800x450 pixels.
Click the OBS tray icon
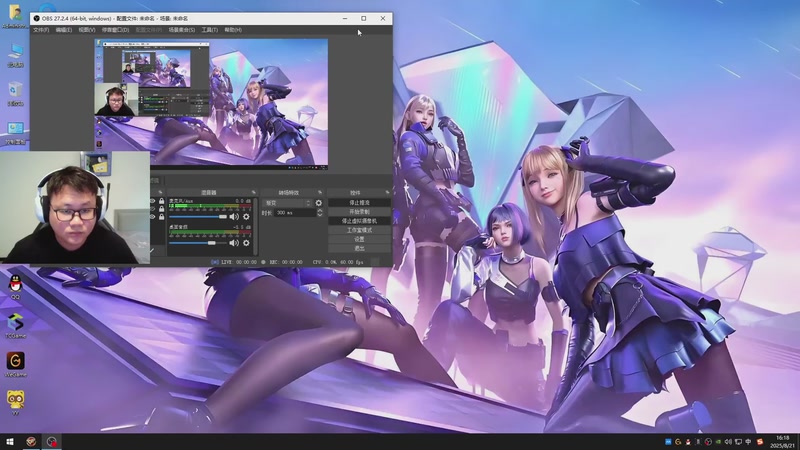[x=708, y=442]
